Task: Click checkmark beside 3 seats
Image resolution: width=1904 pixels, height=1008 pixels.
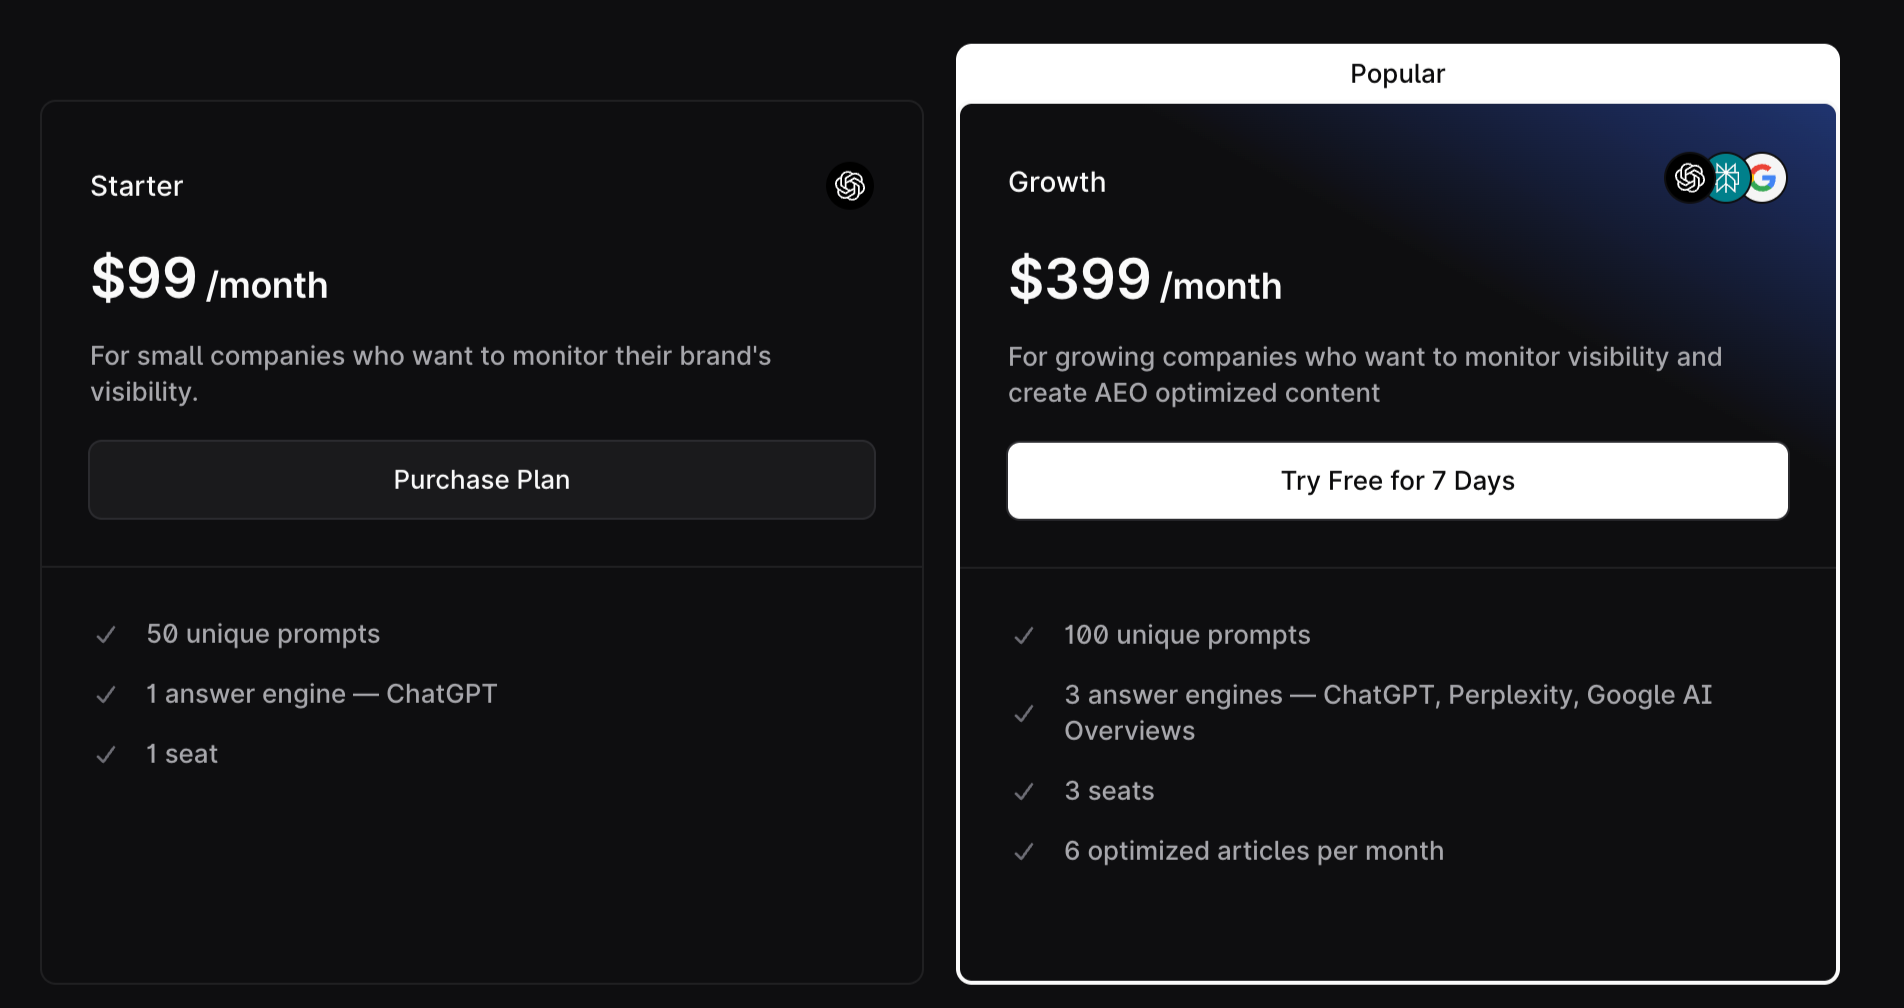Action: coord(1024,792)
